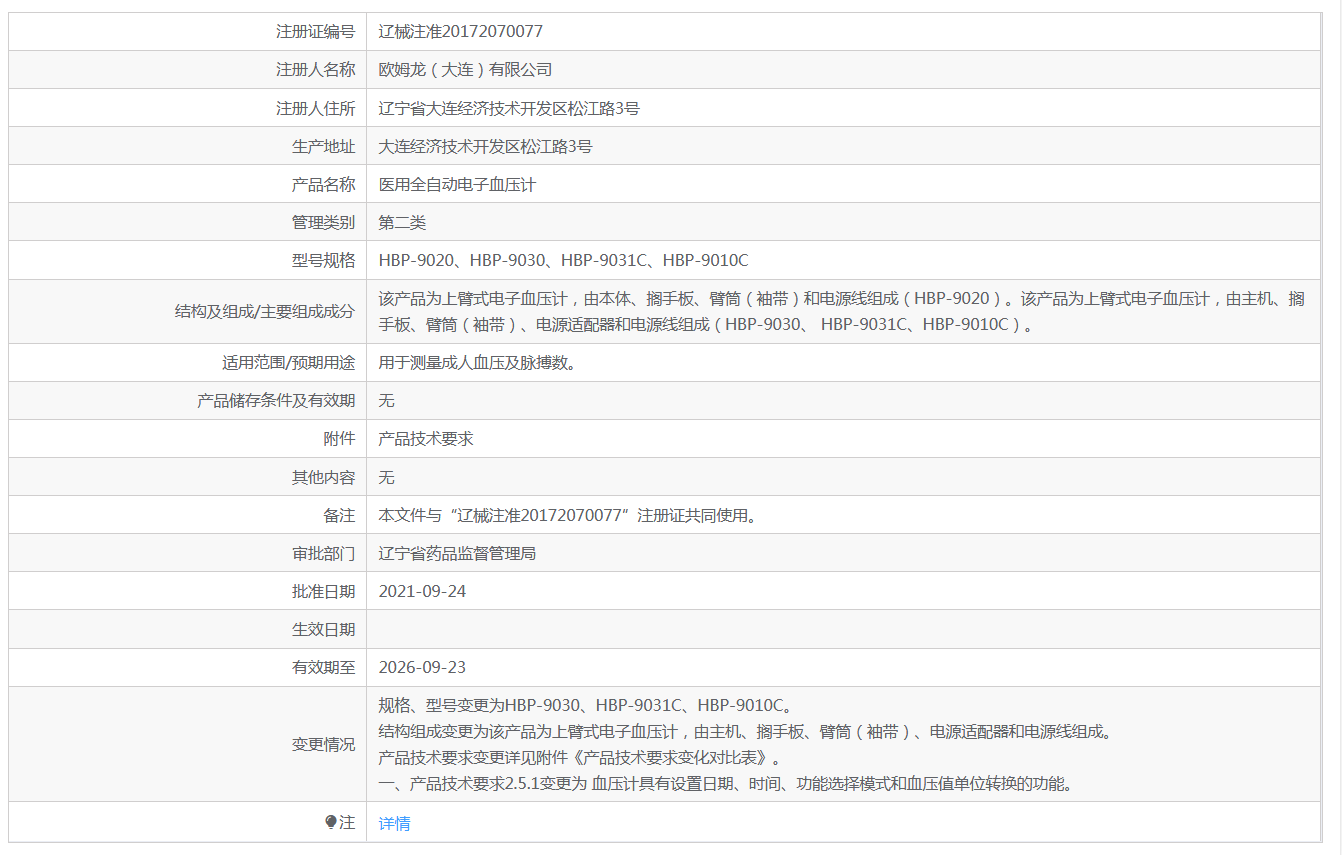This screenshot has width=1342, height=855.
Task: Click expiry date 2026-09-23
Action: pyautogui.click(x=422, y=667)
